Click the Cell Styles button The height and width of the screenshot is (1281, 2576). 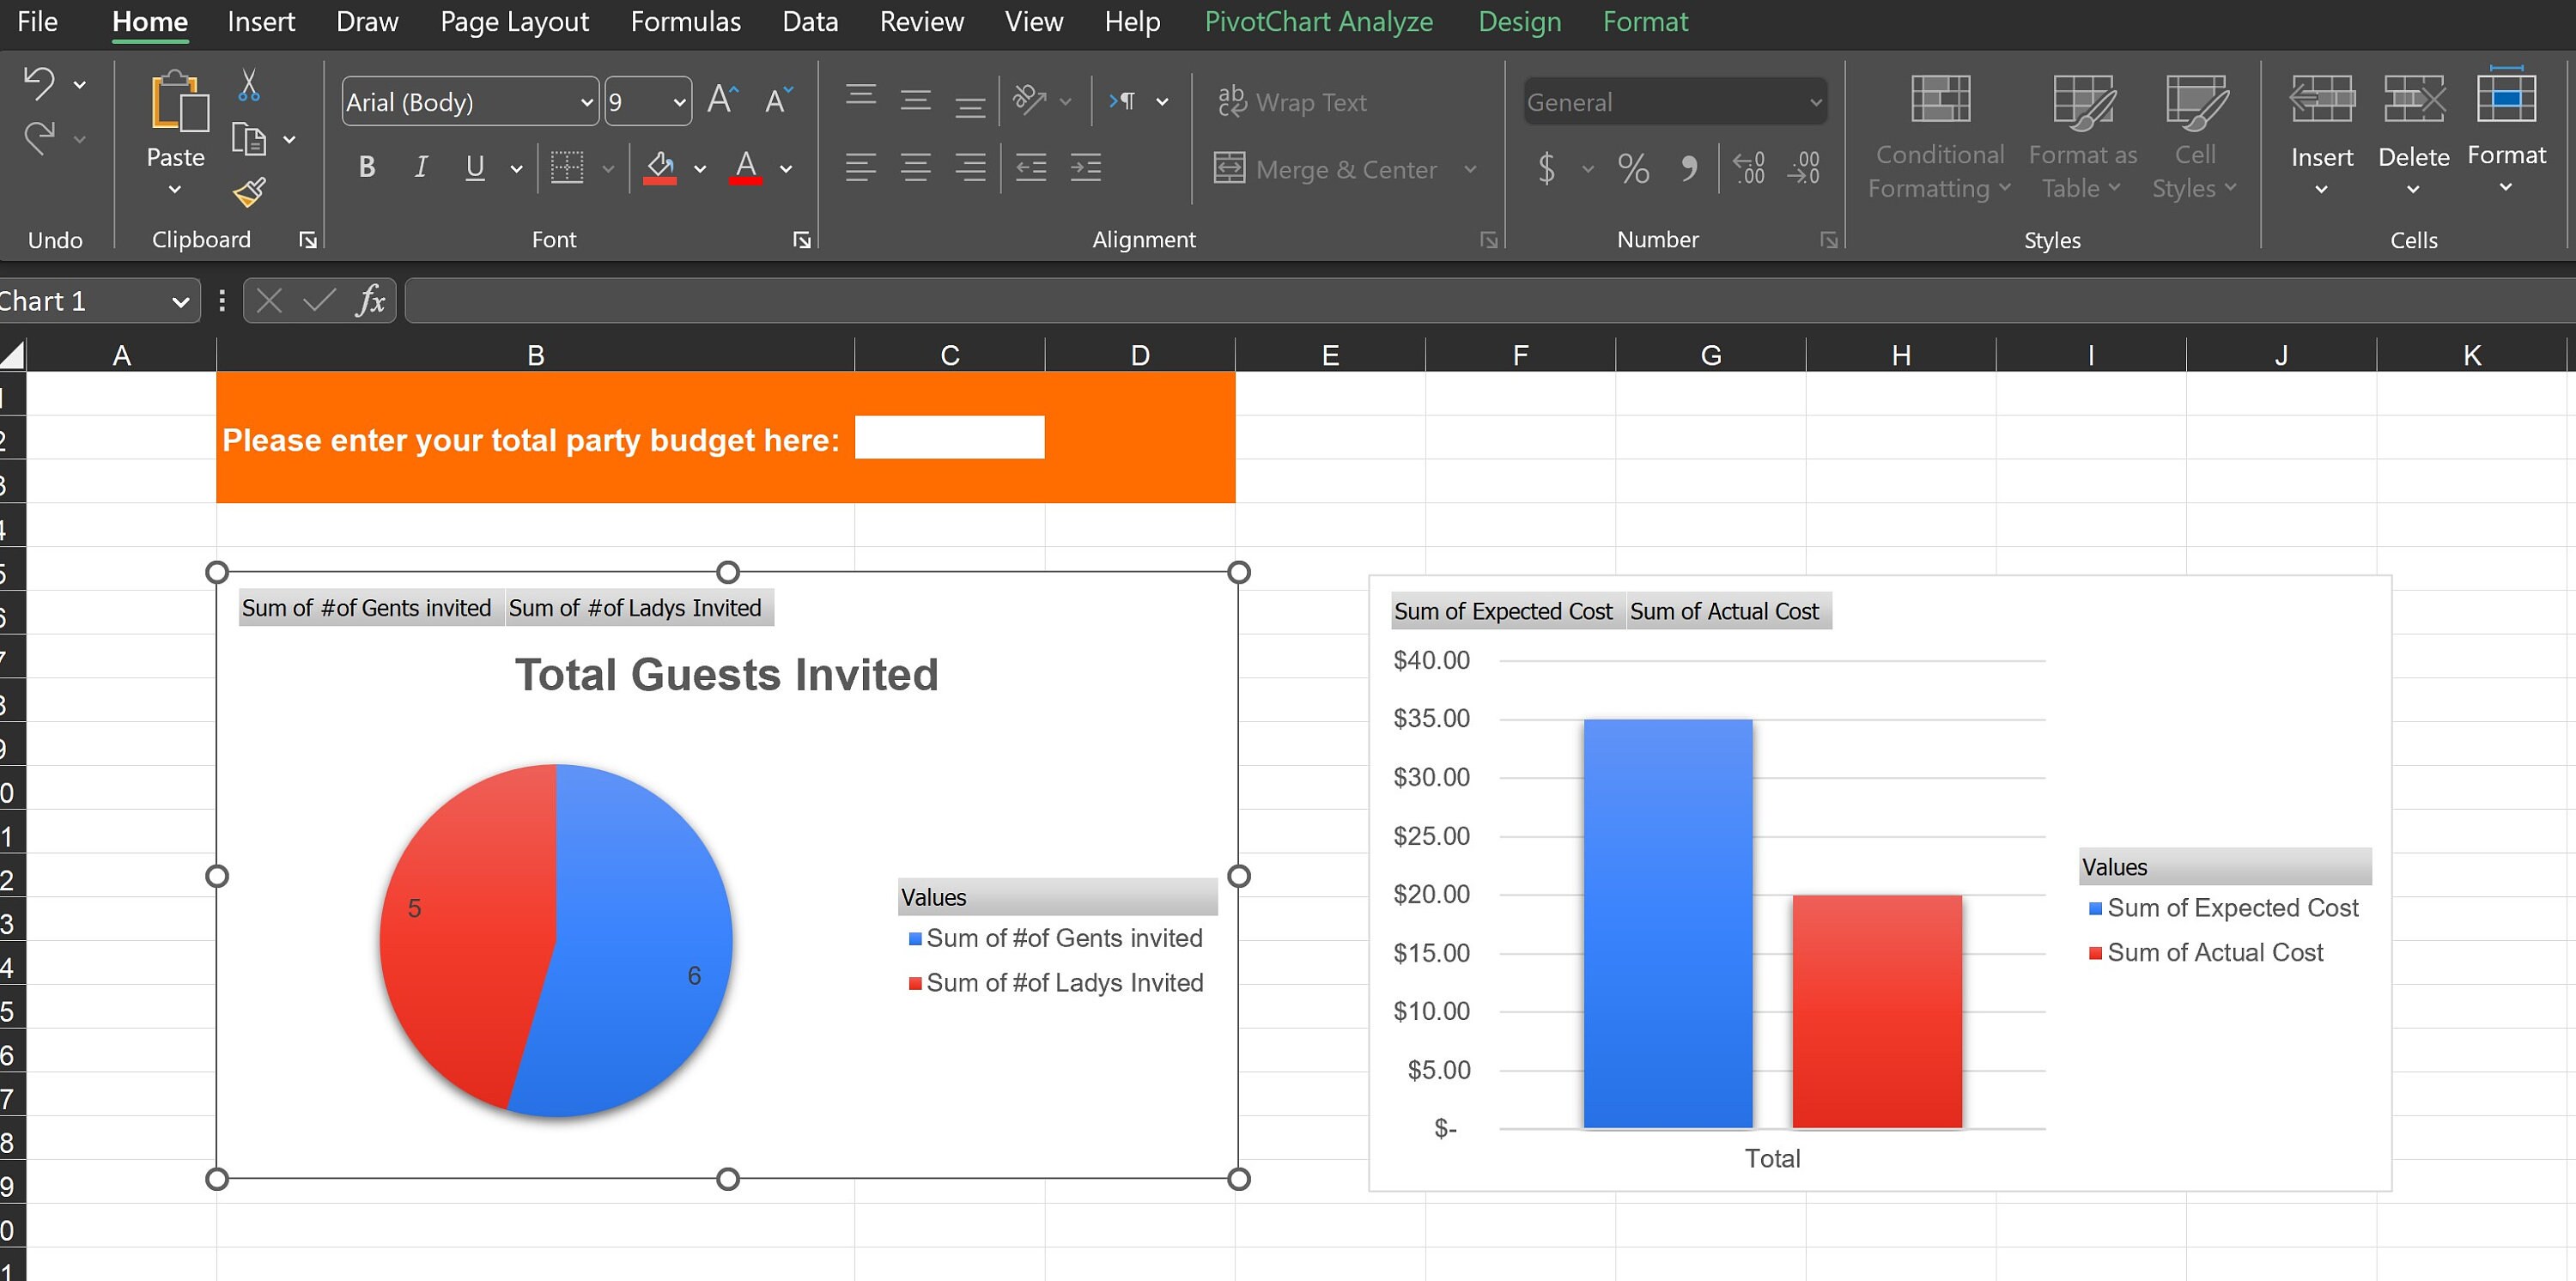tap(2195, 140)
